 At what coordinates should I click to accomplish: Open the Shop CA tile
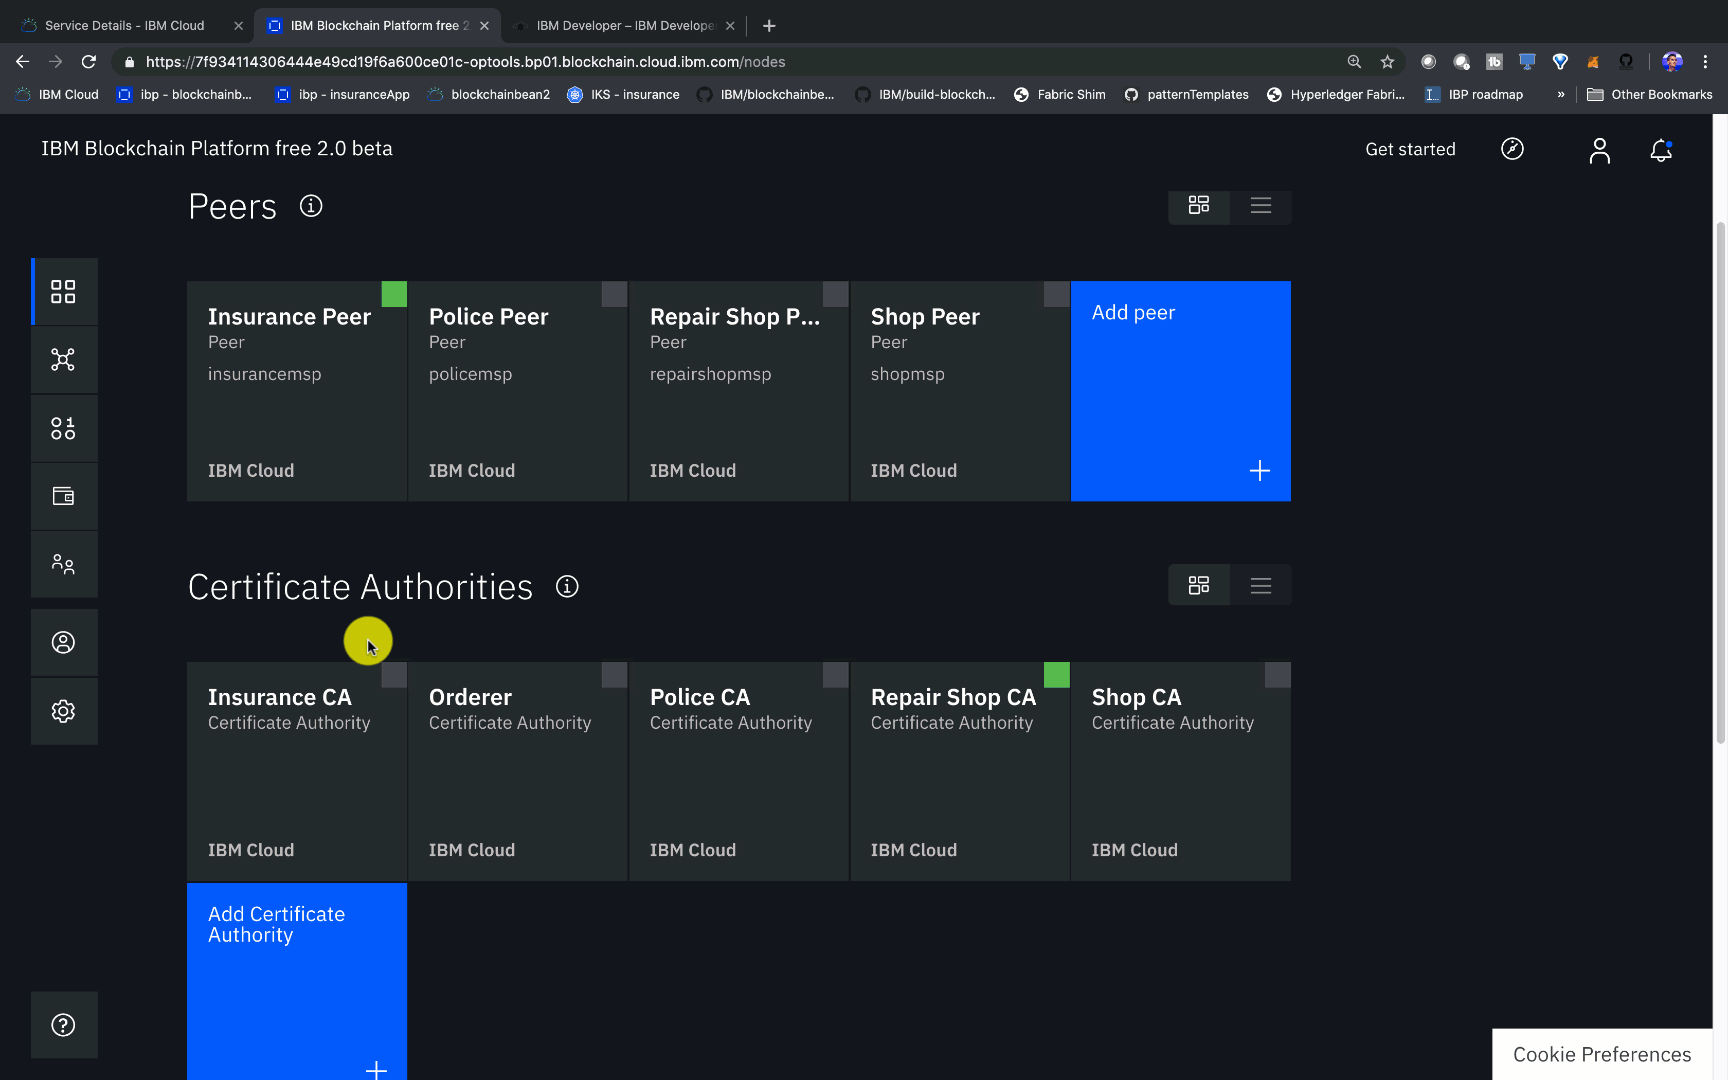pyautogui.click(x=1181, y=771)
